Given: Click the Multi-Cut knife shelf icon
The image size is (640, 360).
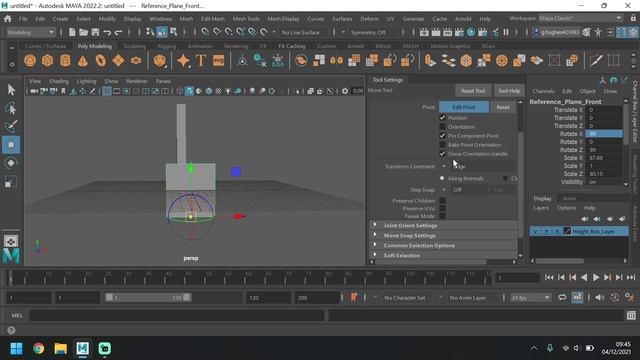Looking at the screenshot, I should point(596,60).
